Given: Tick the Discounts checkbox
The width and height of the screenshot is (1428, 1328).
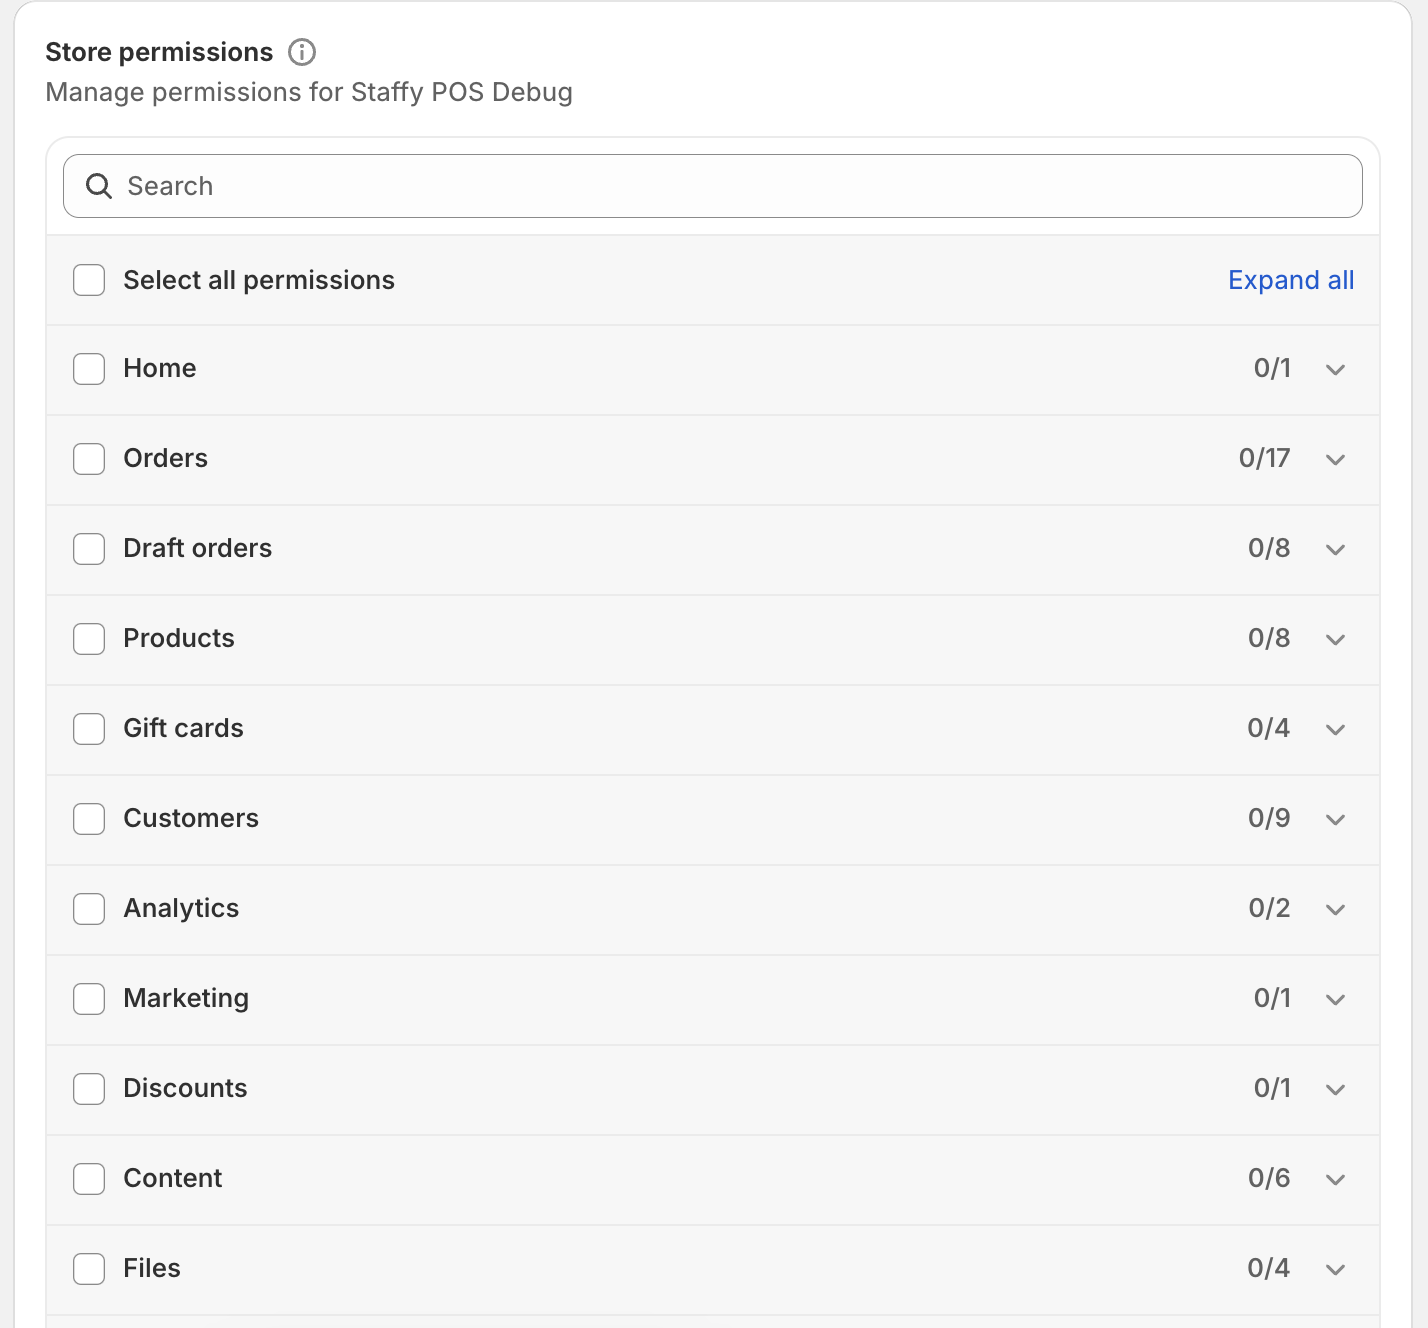Looking at the screenshot, I should coord(89,1088).
